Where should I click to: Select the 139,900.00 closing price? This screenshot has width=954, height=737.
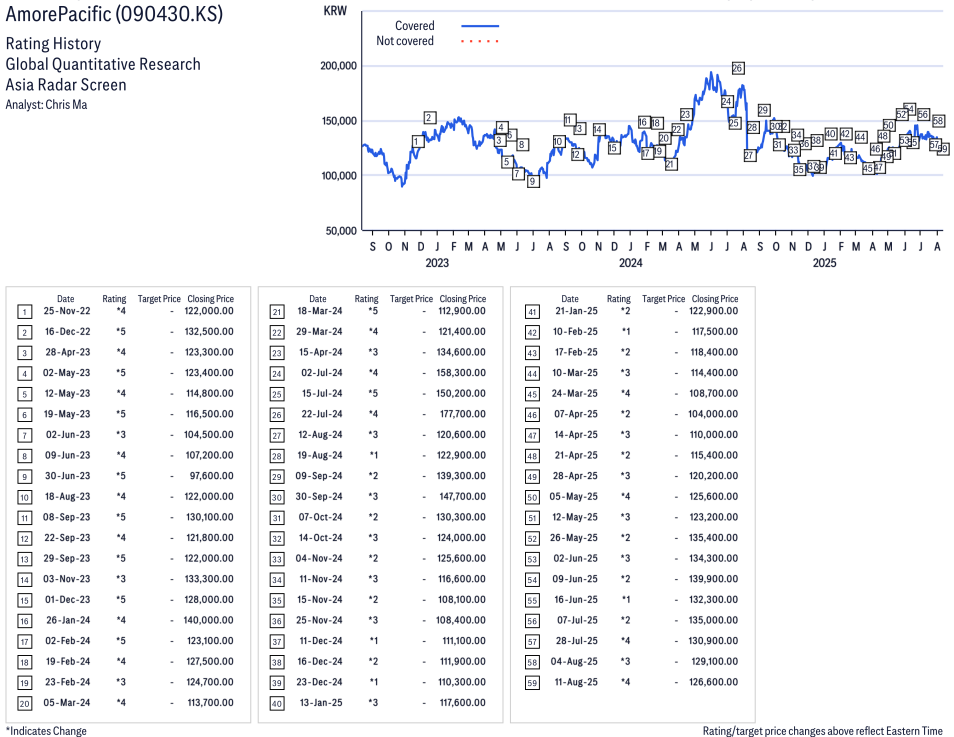(x=713, y=579)
